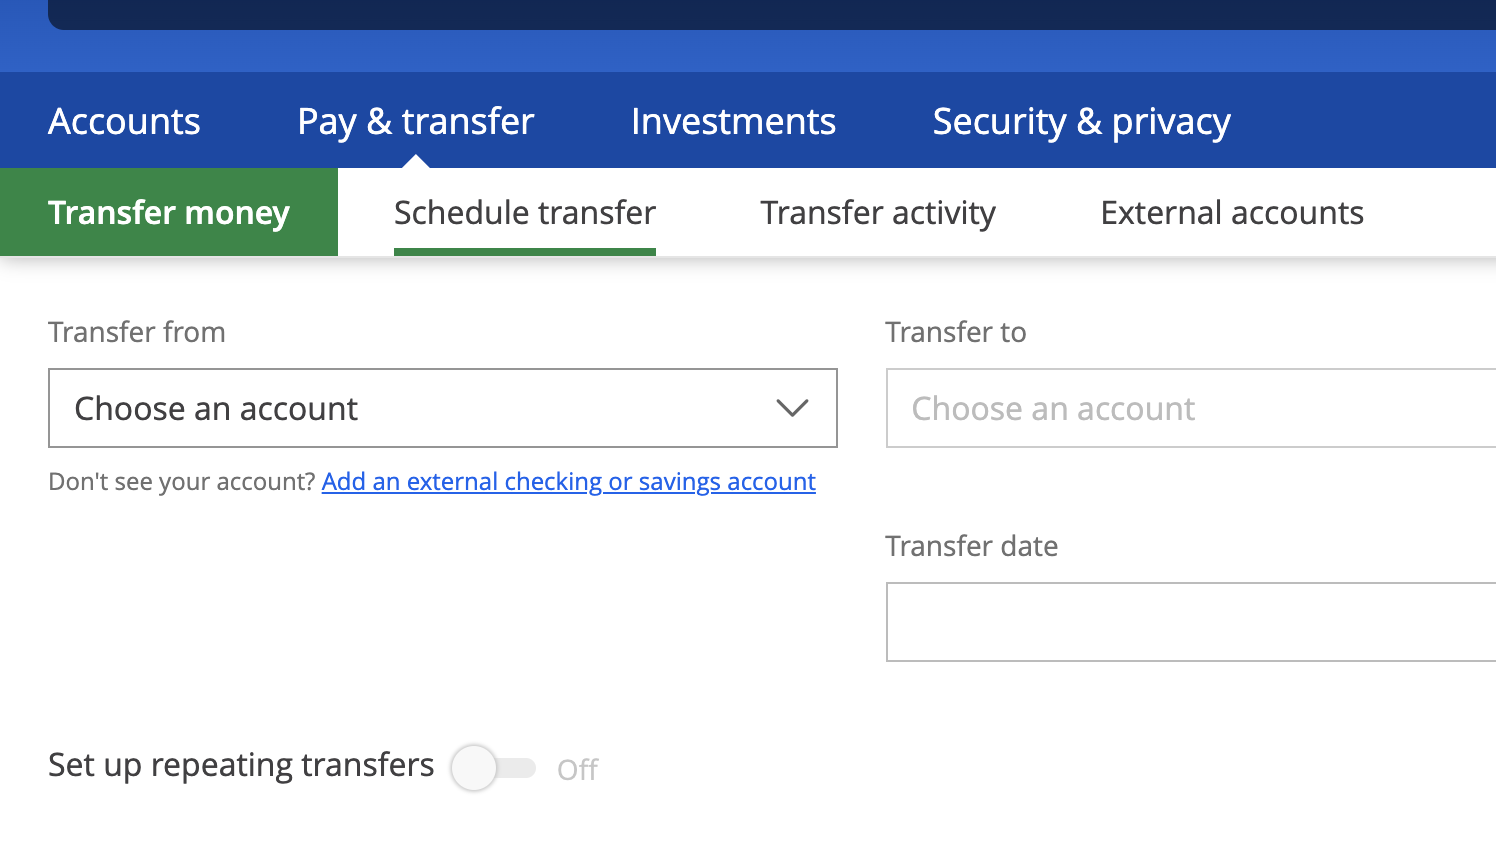Click 'Add an external checking or savings account' link
The height and width of the screenshot is (848, 1496).
point(568,482)
